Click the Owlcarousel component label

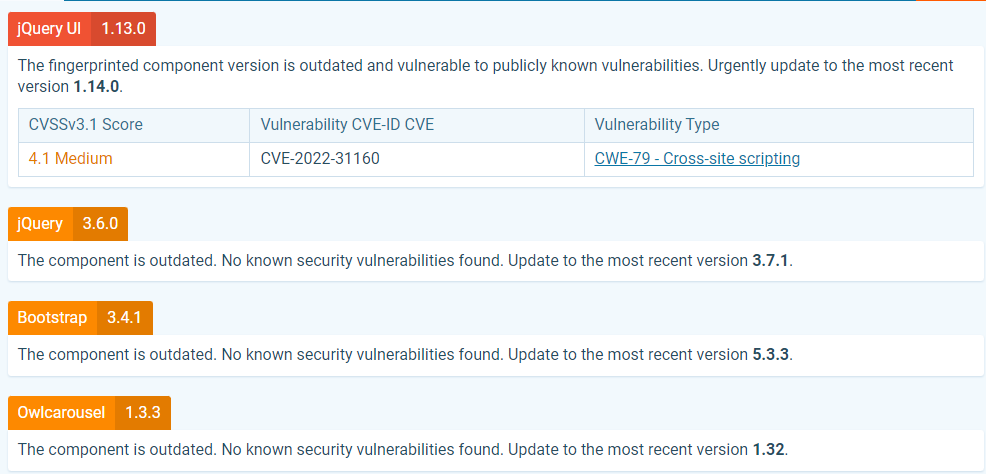[x=61, y=412]
